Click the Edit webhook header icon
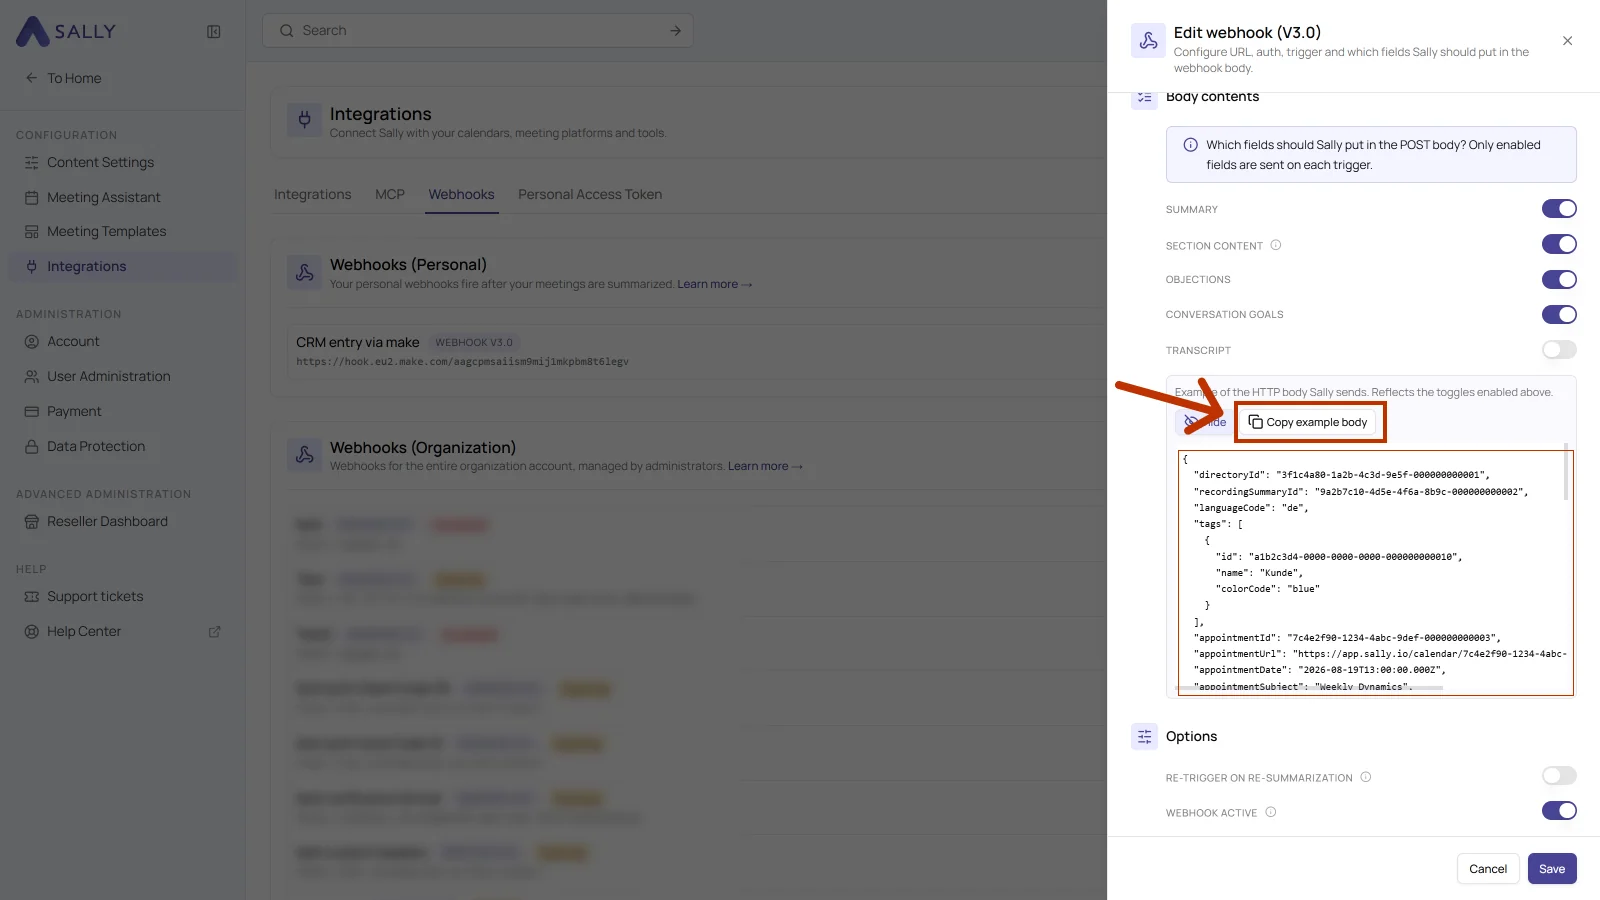This screenshot has width=1600, height=900. click(x=1148, y=41)
